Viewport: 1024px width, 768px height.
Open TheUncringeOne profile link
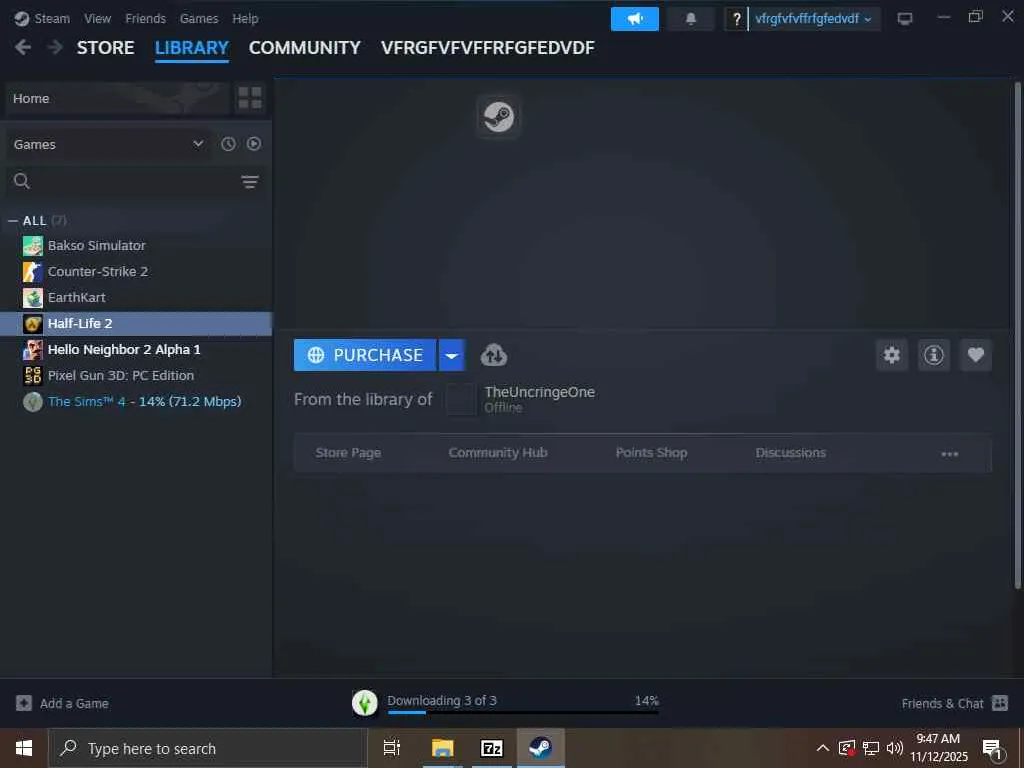pyautogui.click(x=539, y=392)
